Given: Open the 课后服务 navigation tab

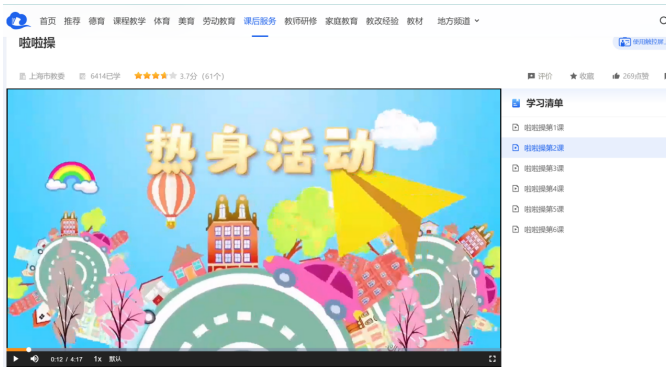Looking at the screenshot, I should click(x=260, y=21).
